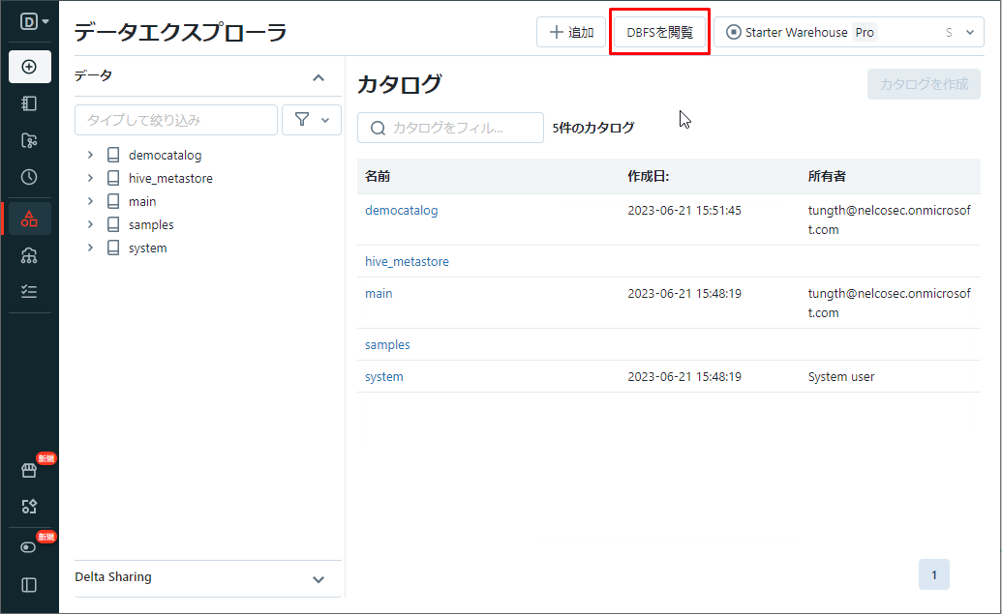
Task: Toggle the preview switch in the sidebar
Action: pyautogui.click(x=29, y=547)
